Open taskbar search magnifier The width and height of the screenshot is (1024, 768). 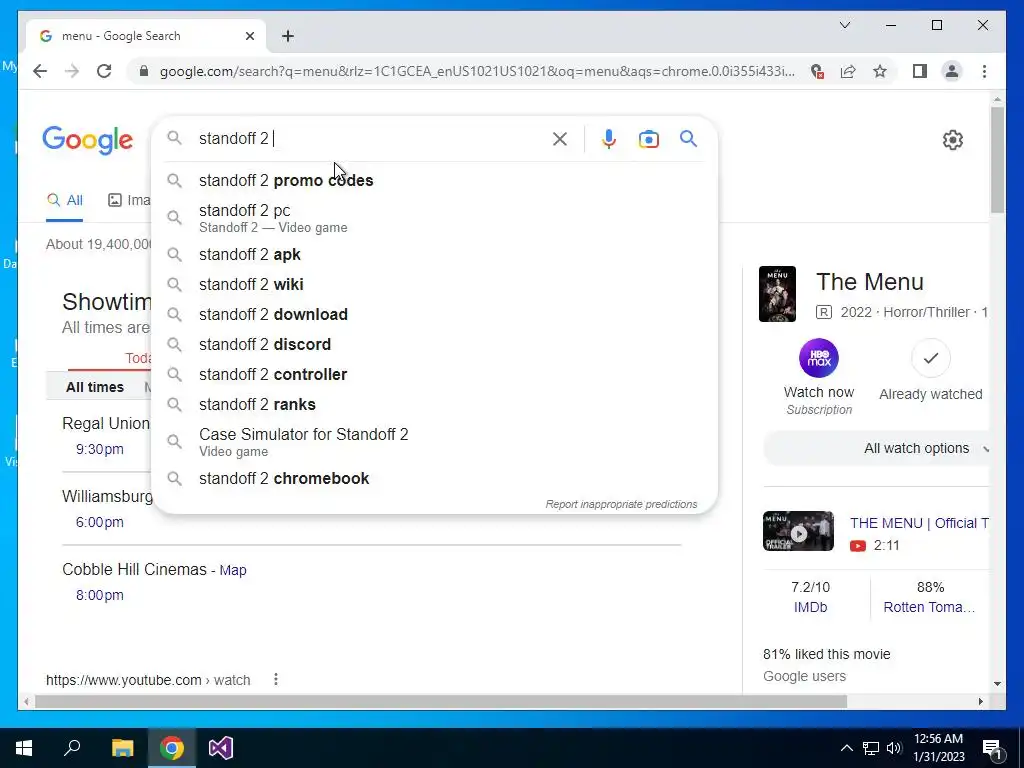[x=72, y=748]
